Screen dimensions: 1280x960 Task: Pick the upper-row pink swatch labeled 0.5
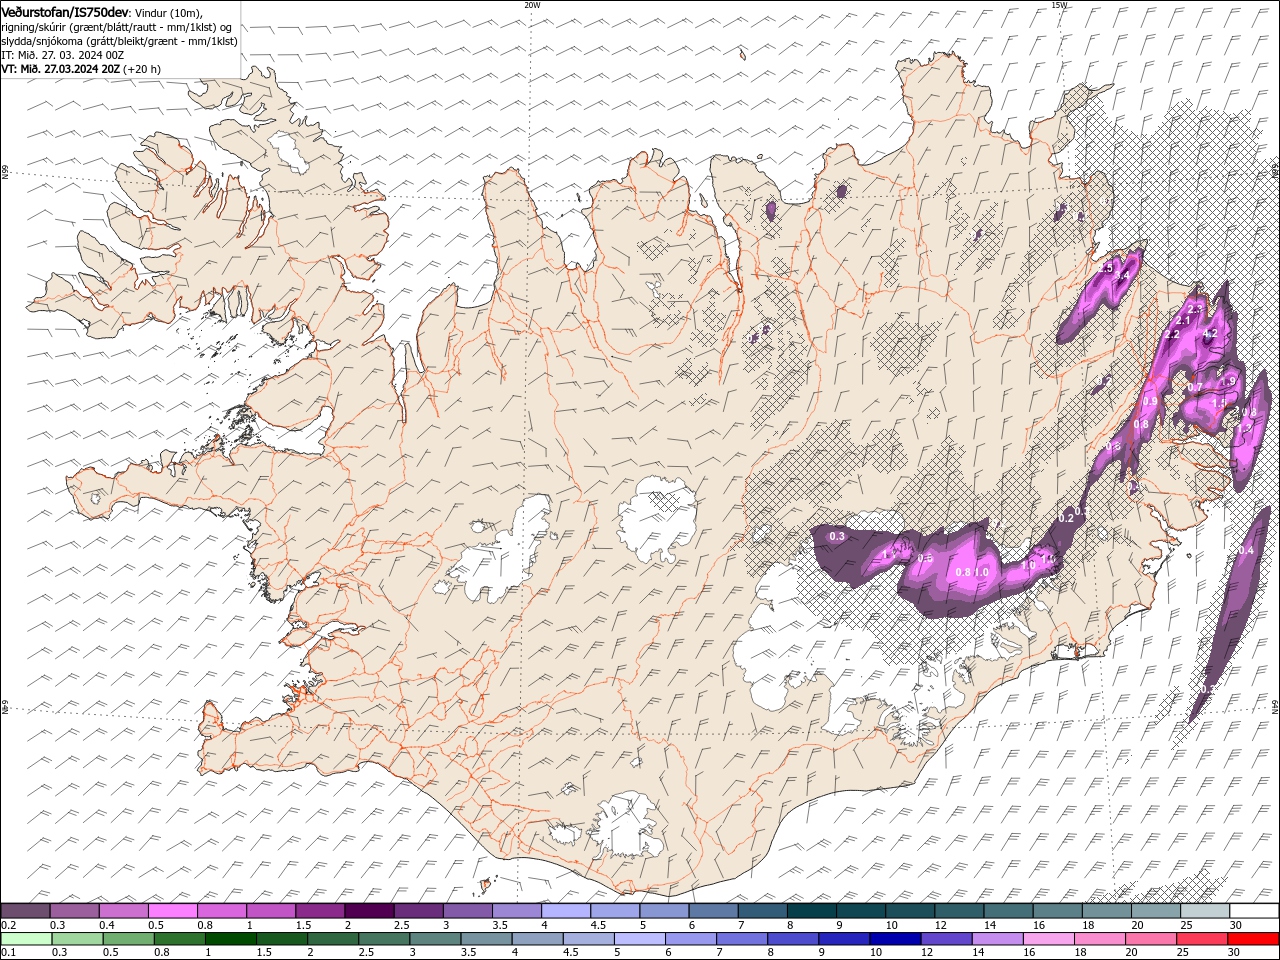[x=173, y=911]
